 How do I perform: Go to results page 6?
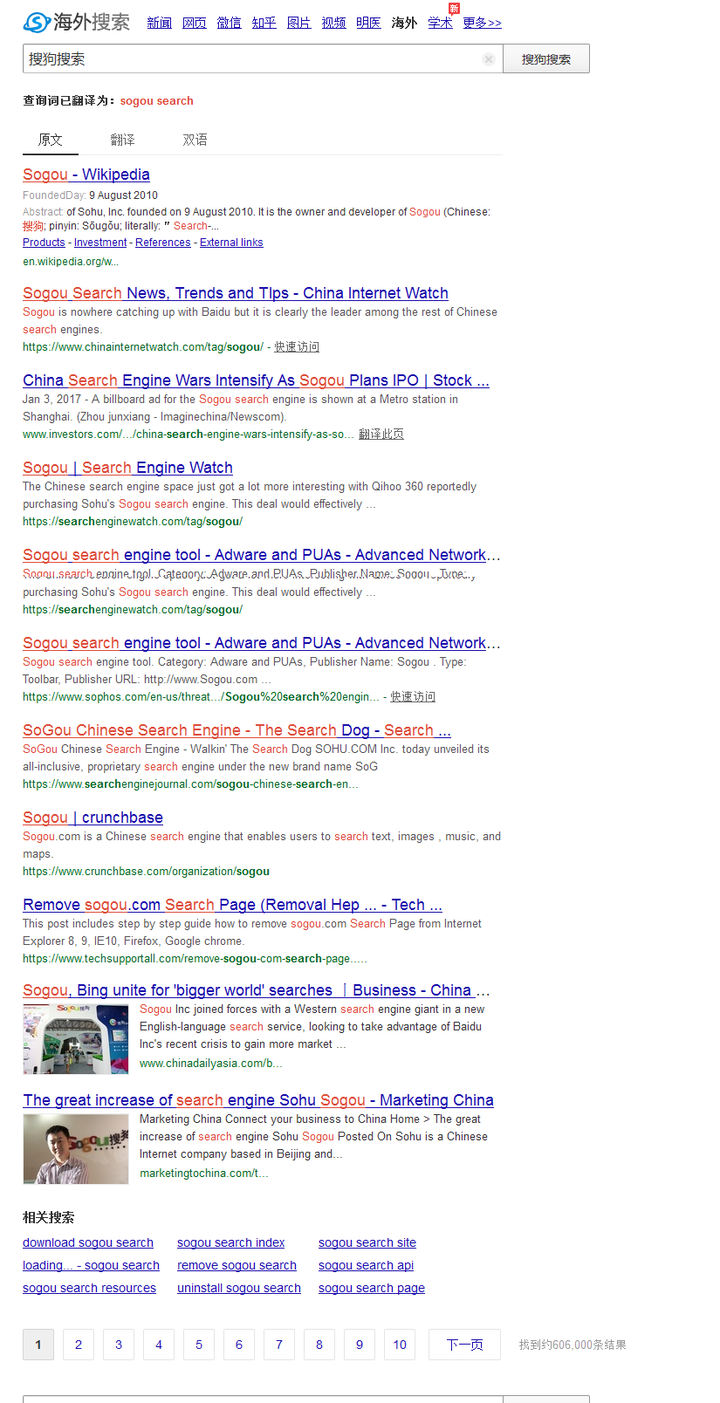pos(238,1344)
